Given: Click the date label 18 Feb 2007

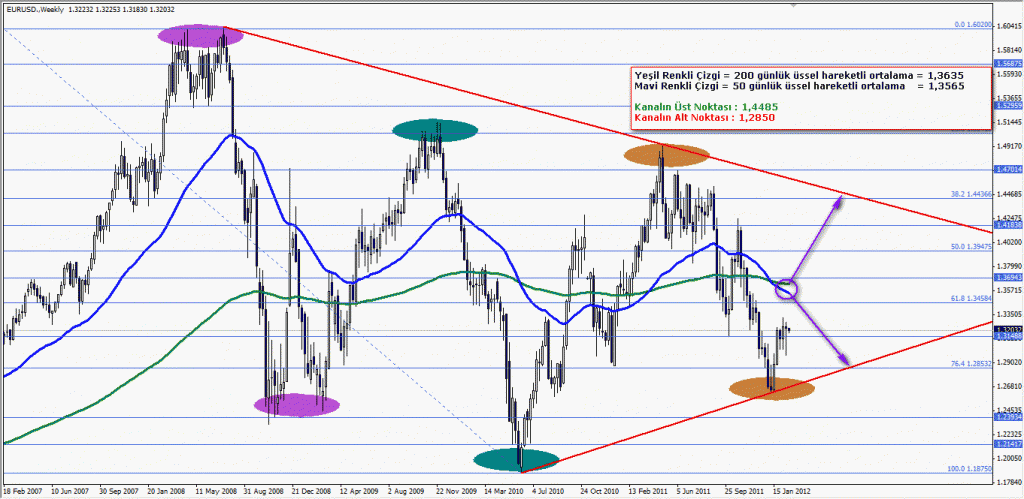Looking at the screenshot, I should pos(22,489).
